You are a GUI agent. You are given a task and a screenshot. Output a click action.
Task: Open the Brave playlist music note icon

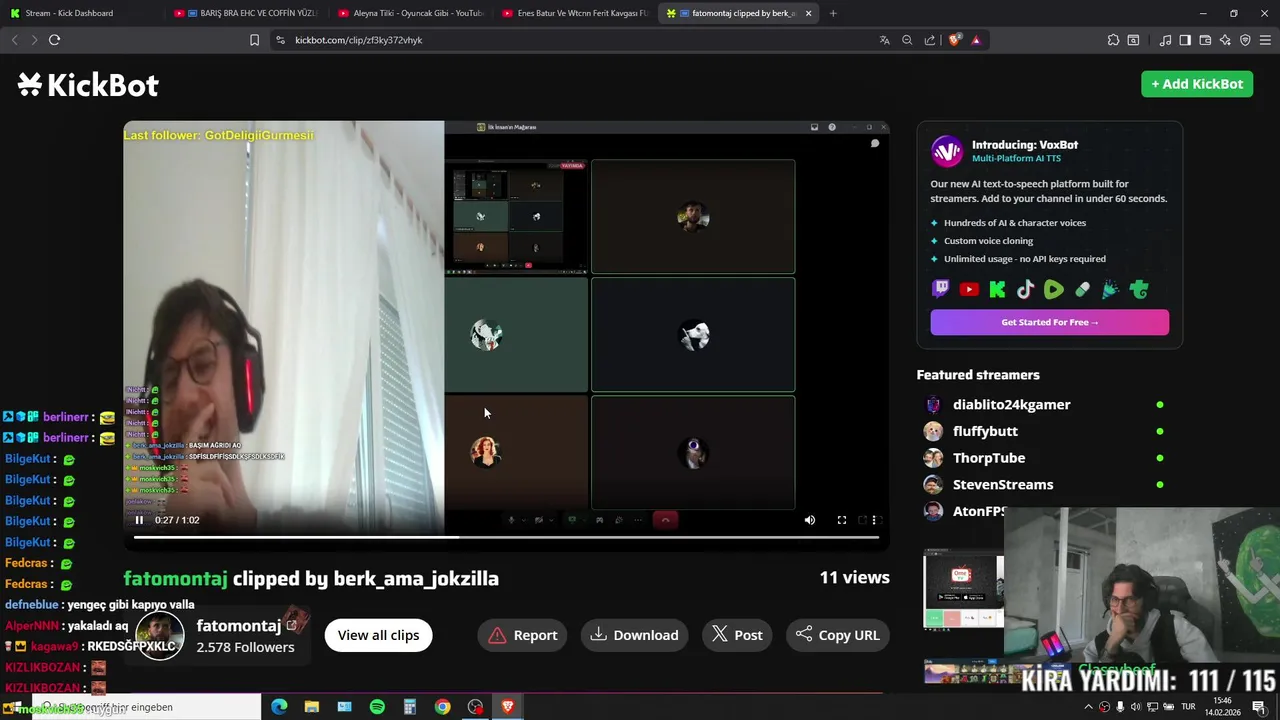point(1165,40)
